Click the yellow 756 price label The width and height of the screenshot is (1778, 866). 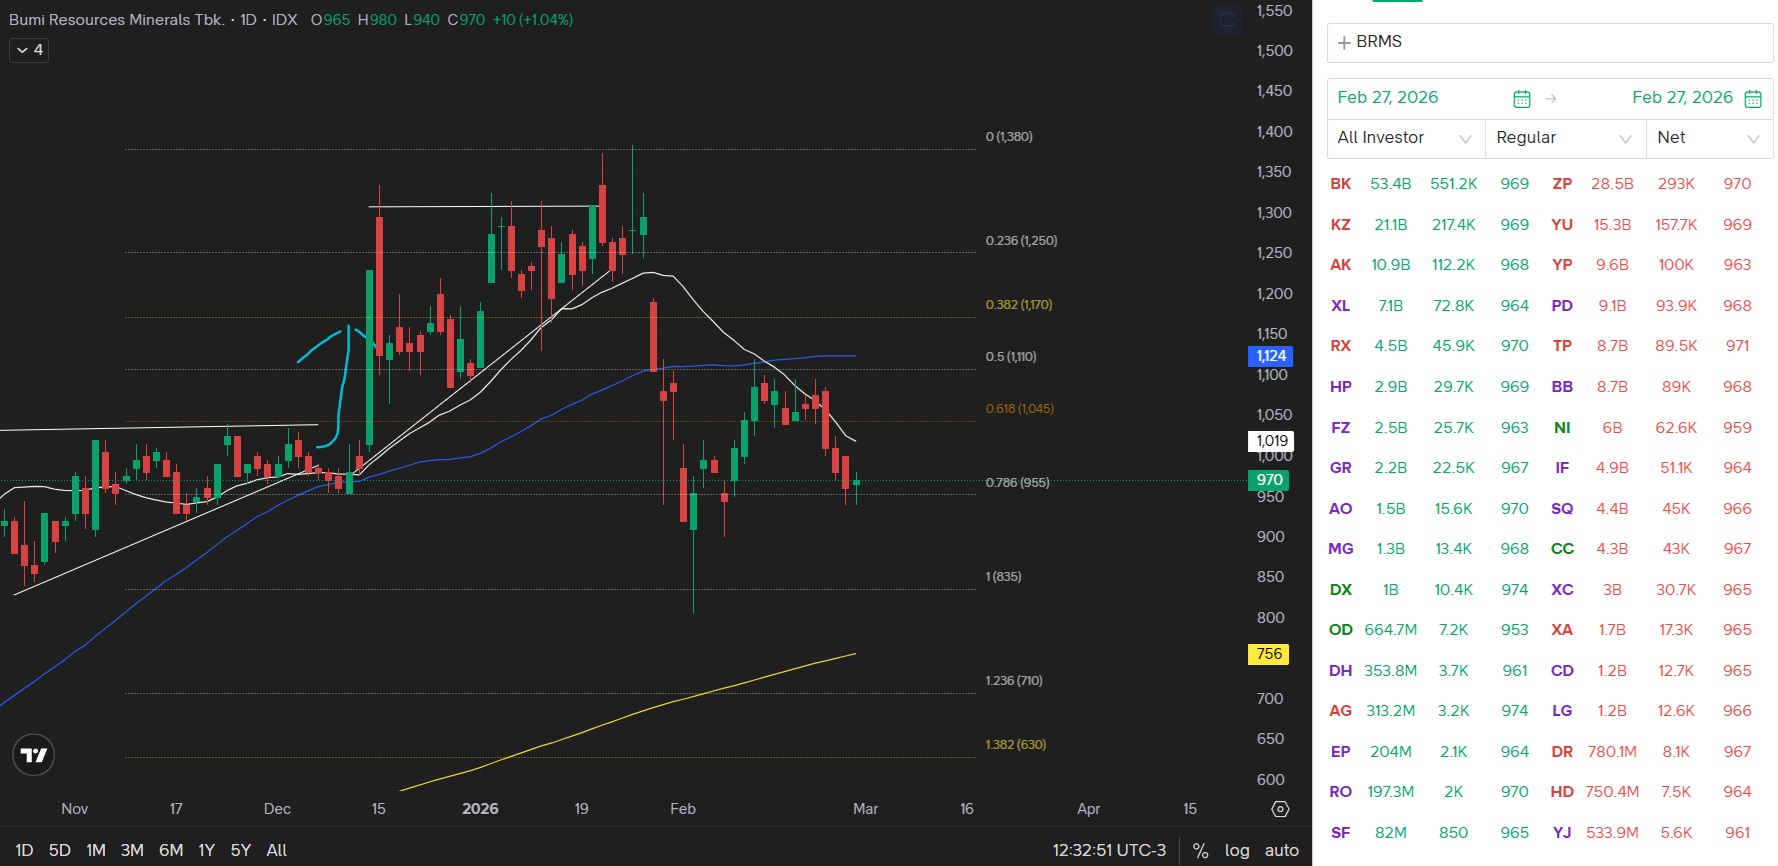coord(1269,654)
